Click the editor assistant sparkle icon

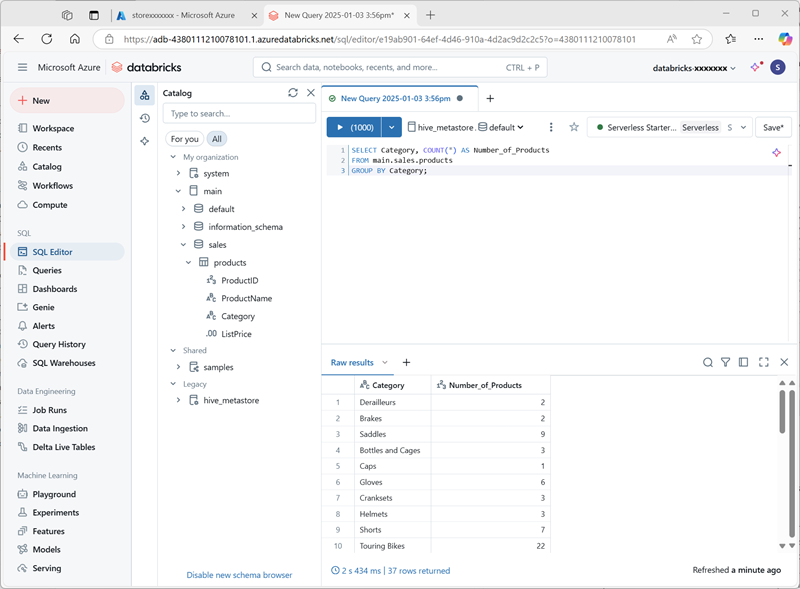point(777,152)
